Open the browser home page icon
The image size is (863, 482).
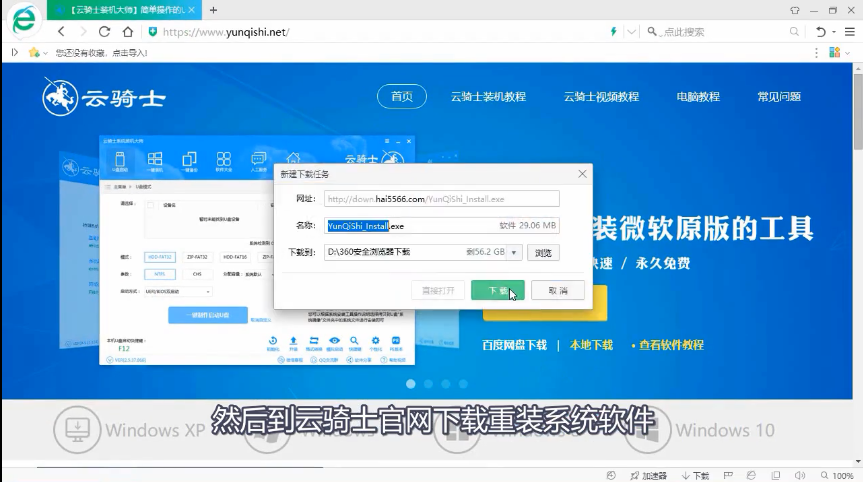point(128,31)
